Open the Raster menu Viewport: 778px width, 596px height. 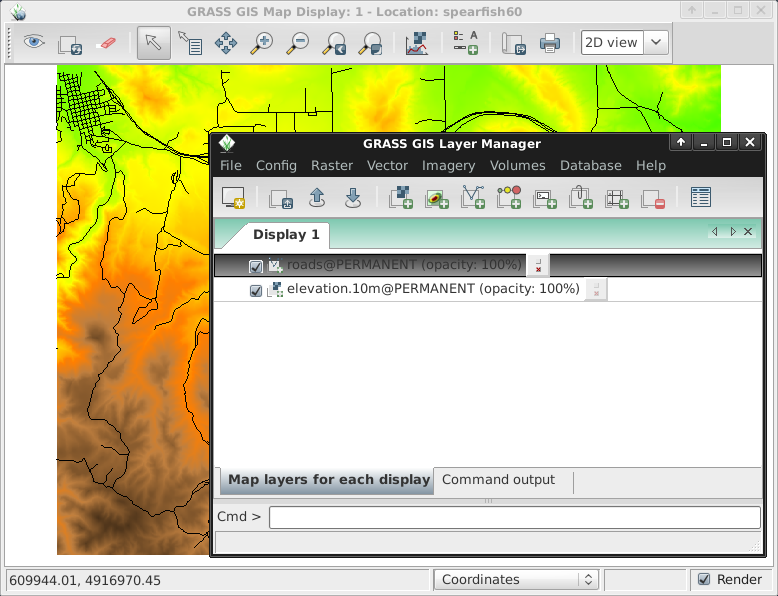point(331,166)
